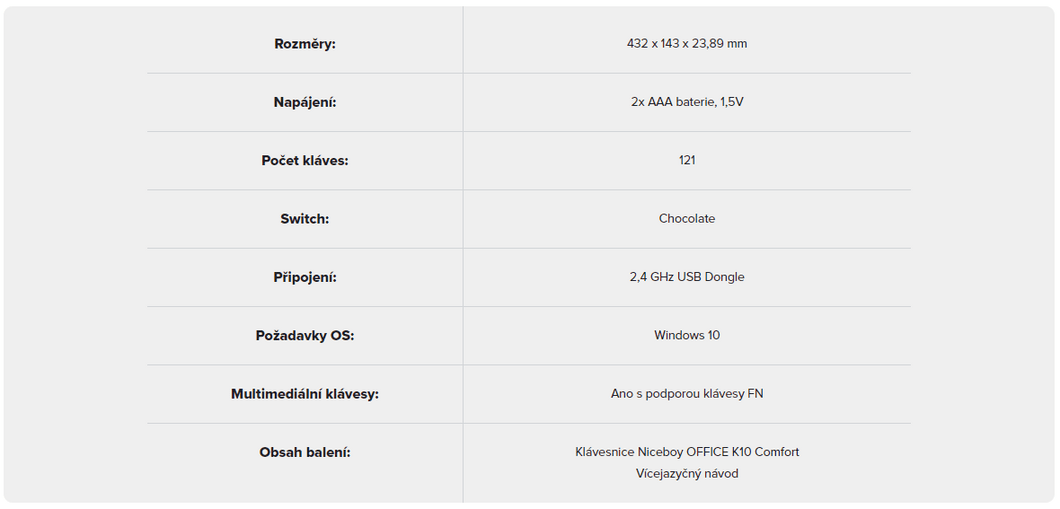Select the Vícejazyčný návod text
1060x509 pixels.
click(687, 473)
